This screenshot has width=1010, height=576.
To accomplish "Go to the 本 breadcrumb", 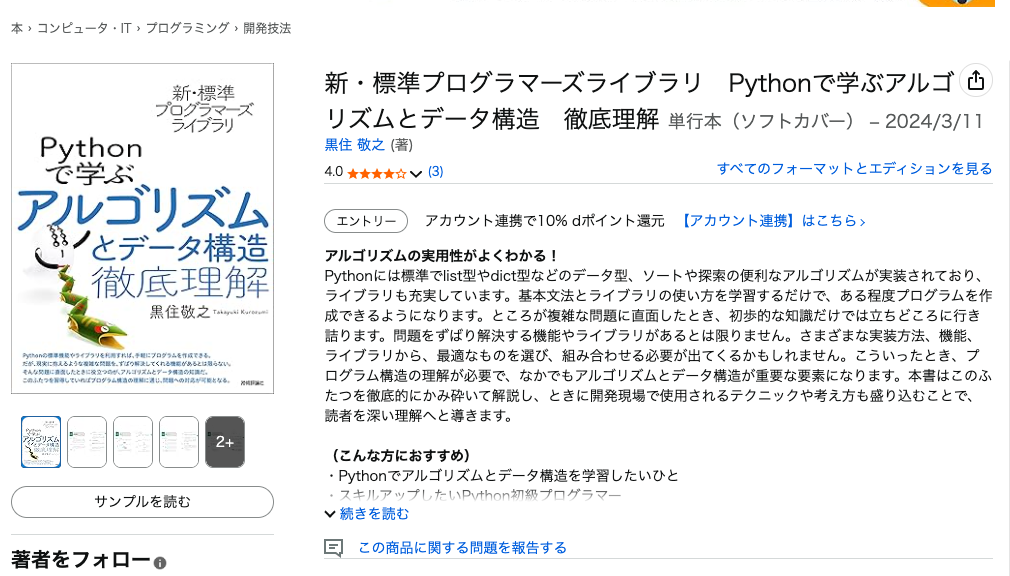I will click(17, 28).
